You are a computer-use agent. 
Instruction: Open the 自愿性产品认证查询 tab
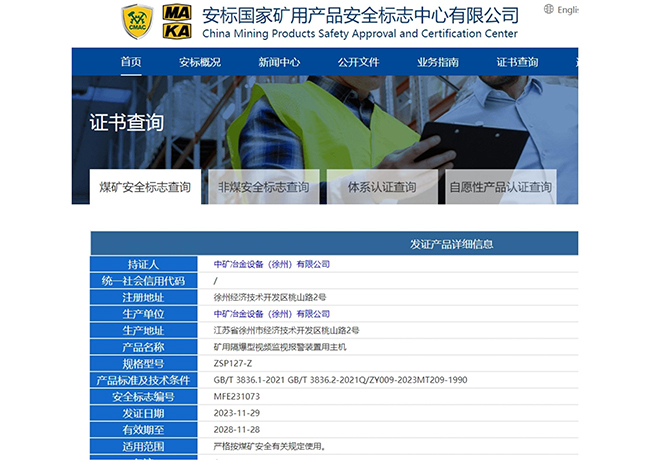(x=500, y=187)
